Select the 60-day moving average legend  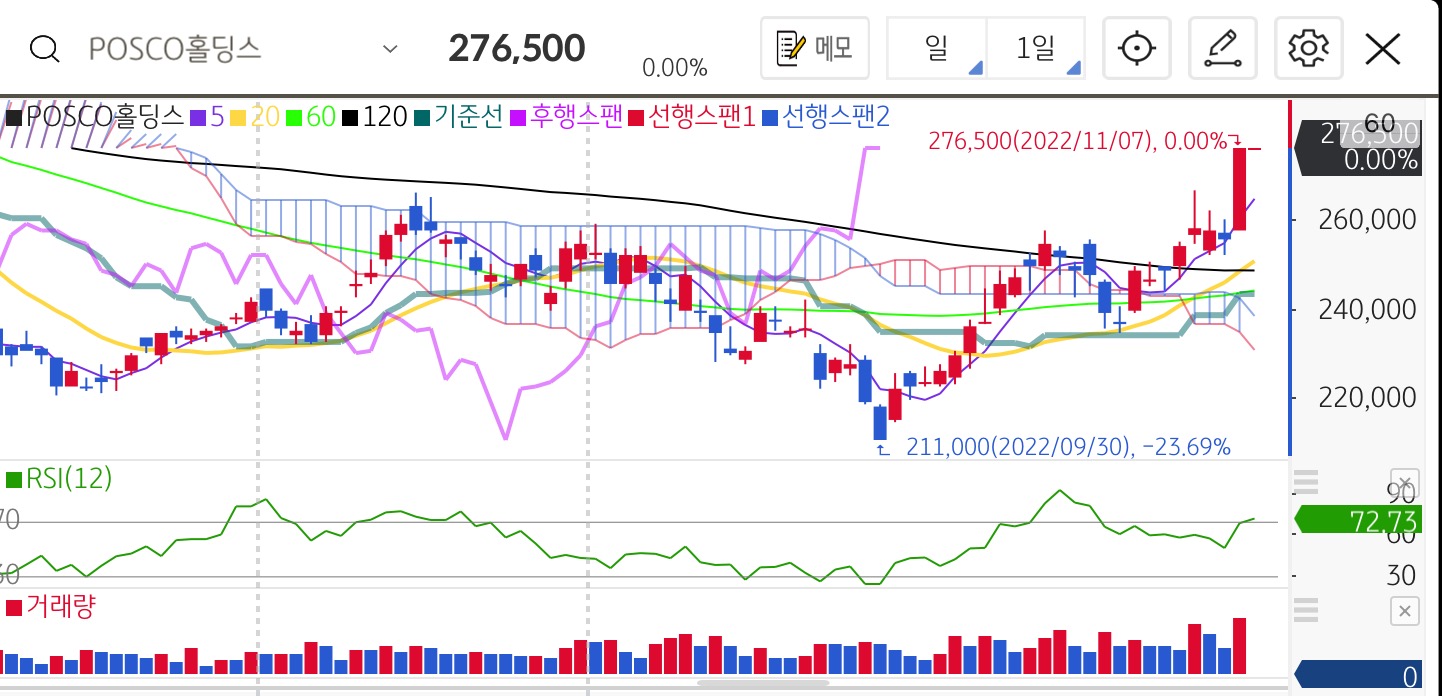coord(311,117)
